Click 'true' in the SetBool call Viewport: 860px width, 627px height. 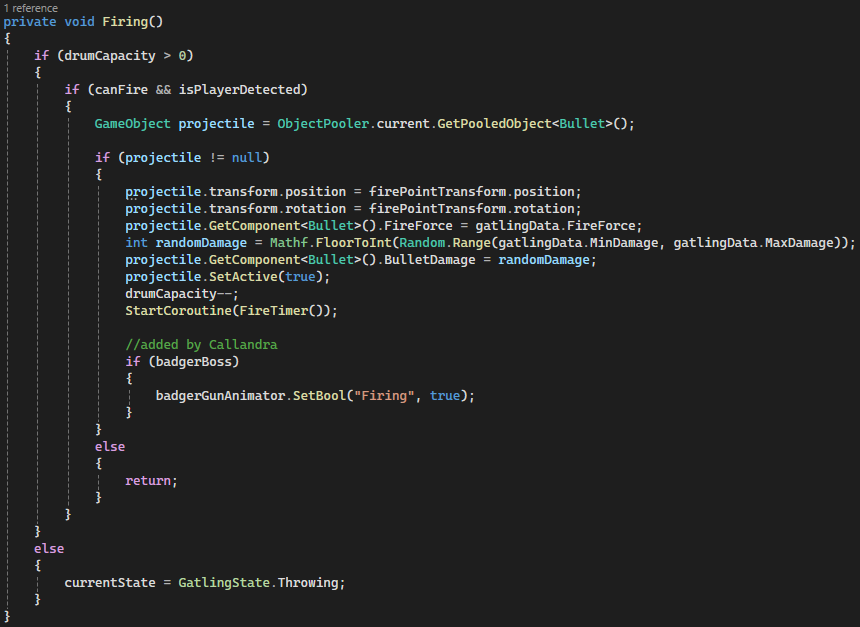[x=445, y=396]
